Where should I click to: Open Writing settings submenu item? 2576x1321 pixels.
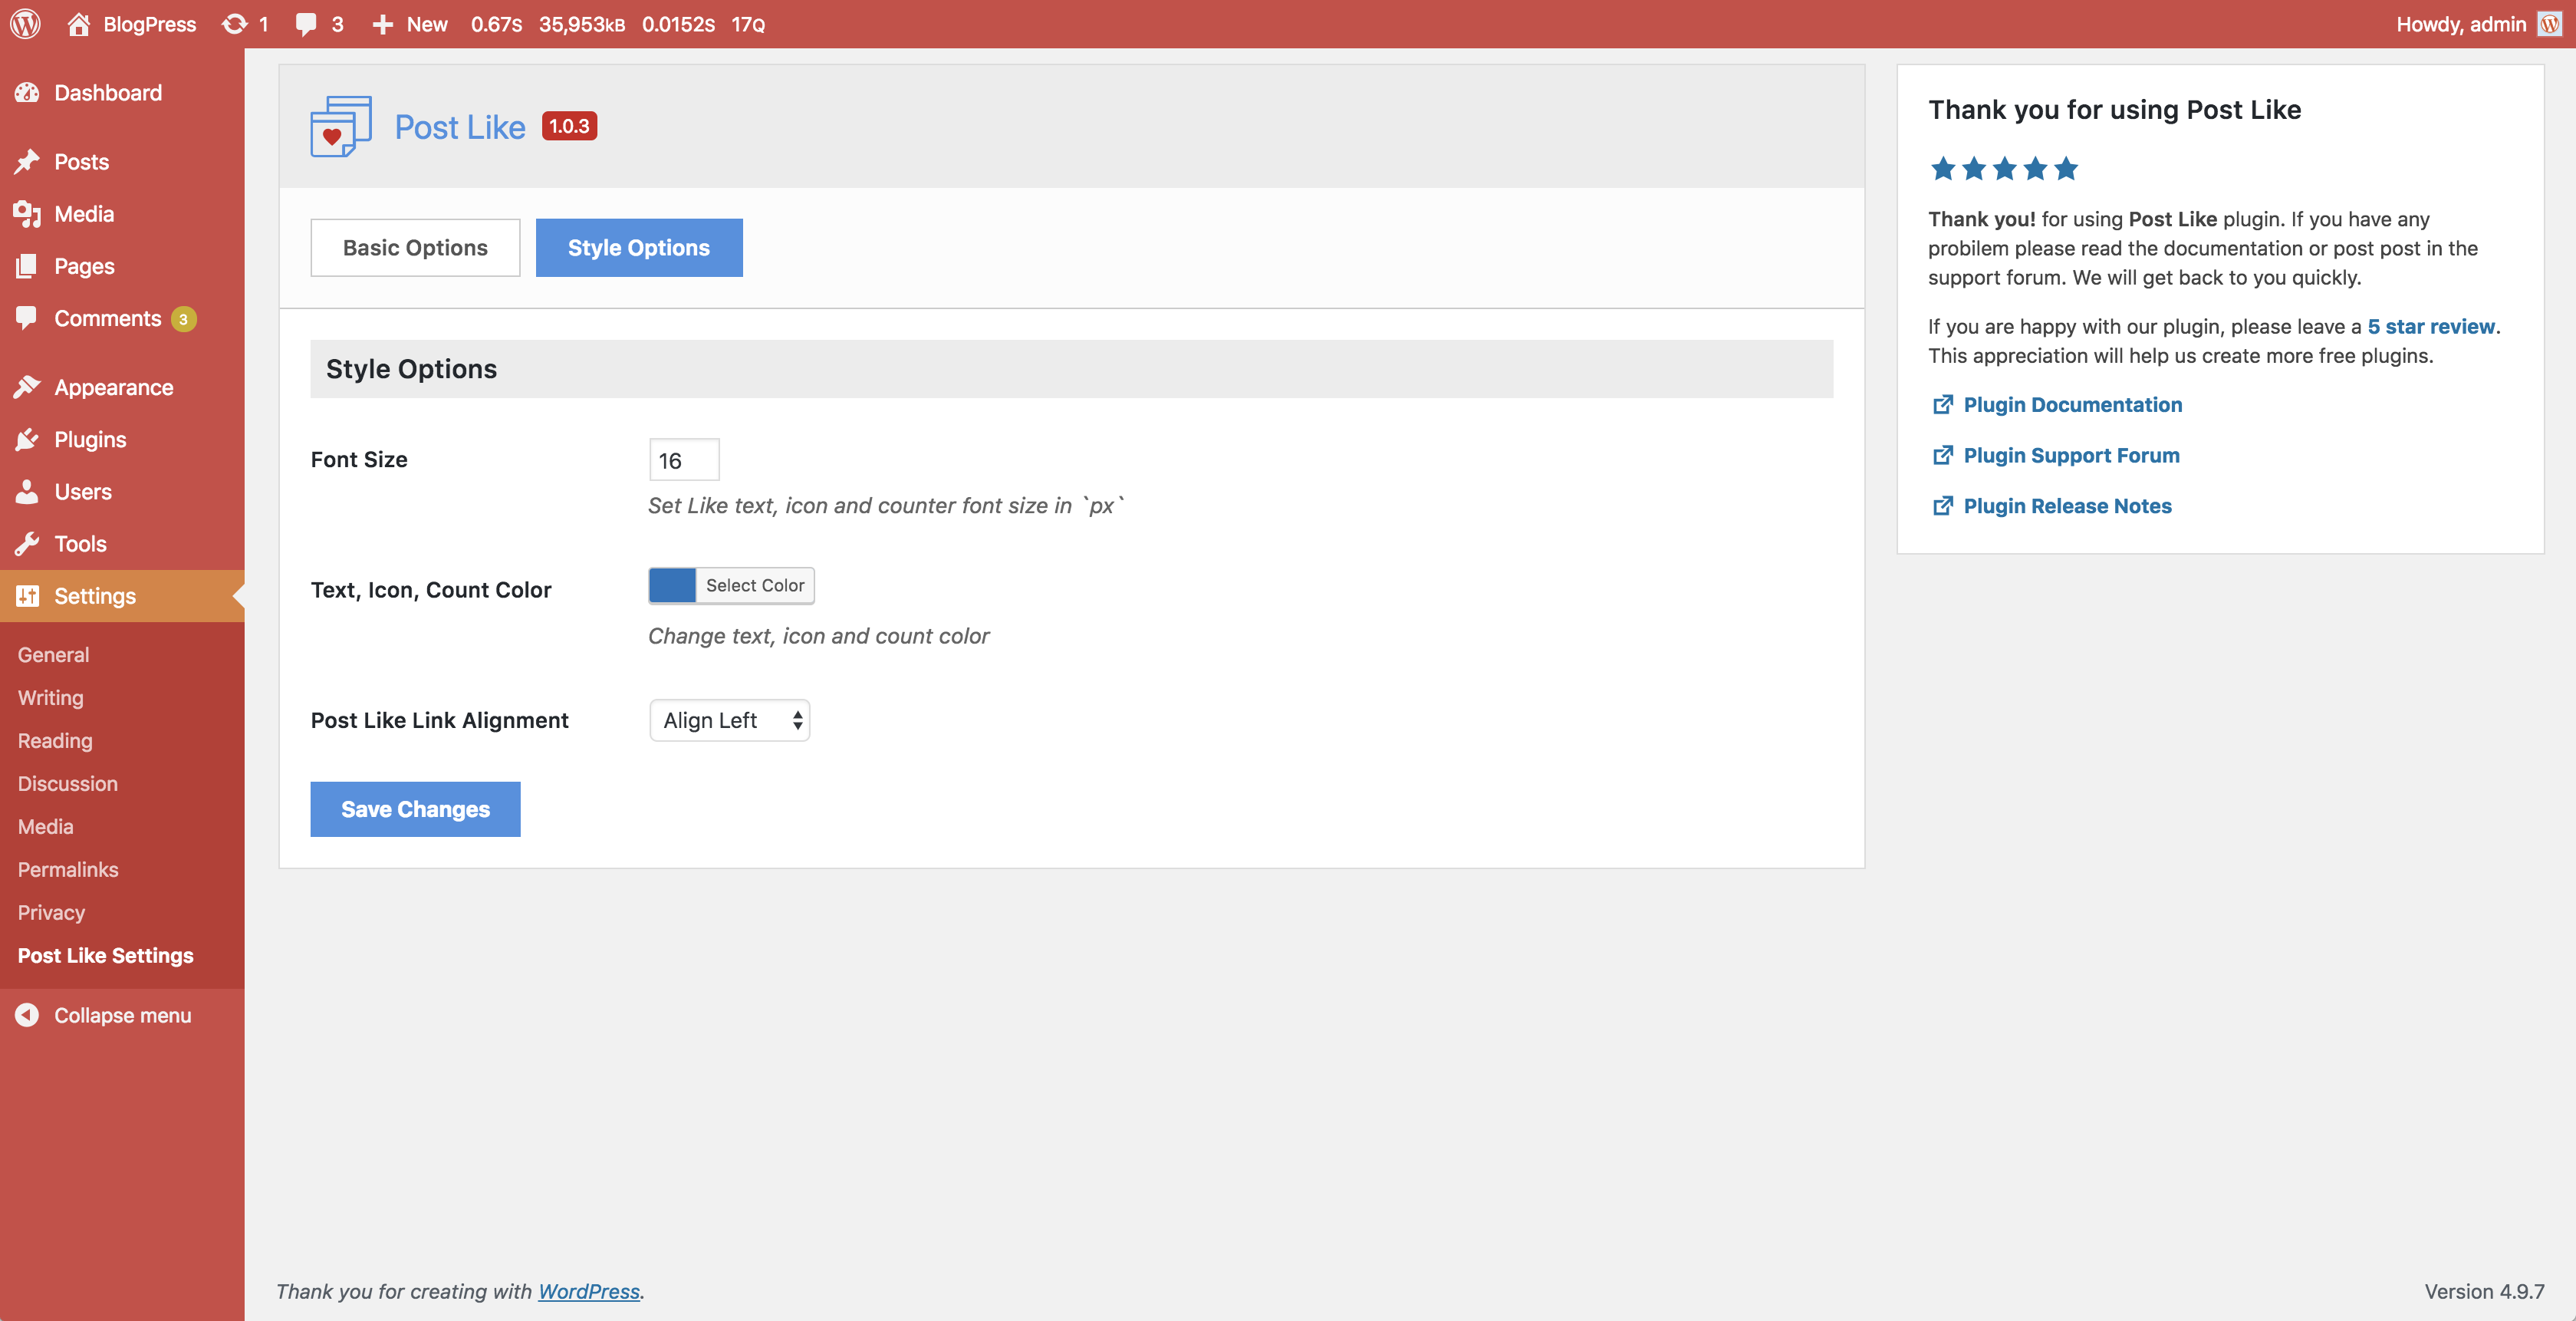coord(51,698)
